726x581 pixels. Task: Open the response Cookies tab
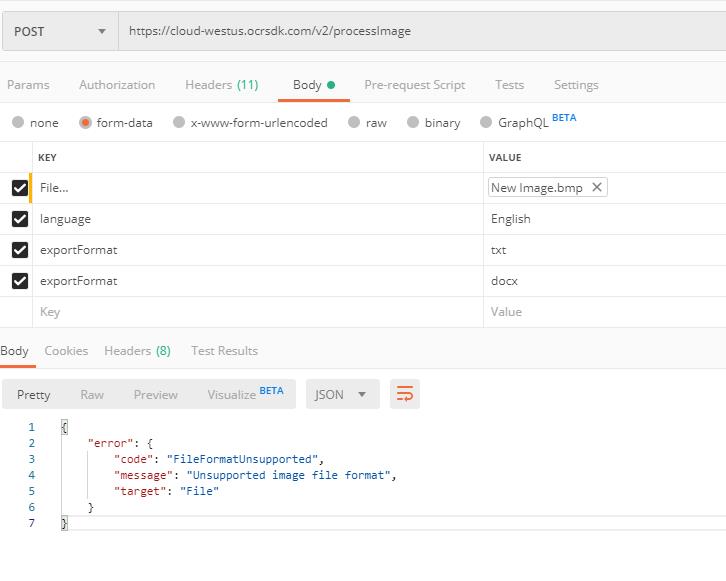click(x=66, y=351)
